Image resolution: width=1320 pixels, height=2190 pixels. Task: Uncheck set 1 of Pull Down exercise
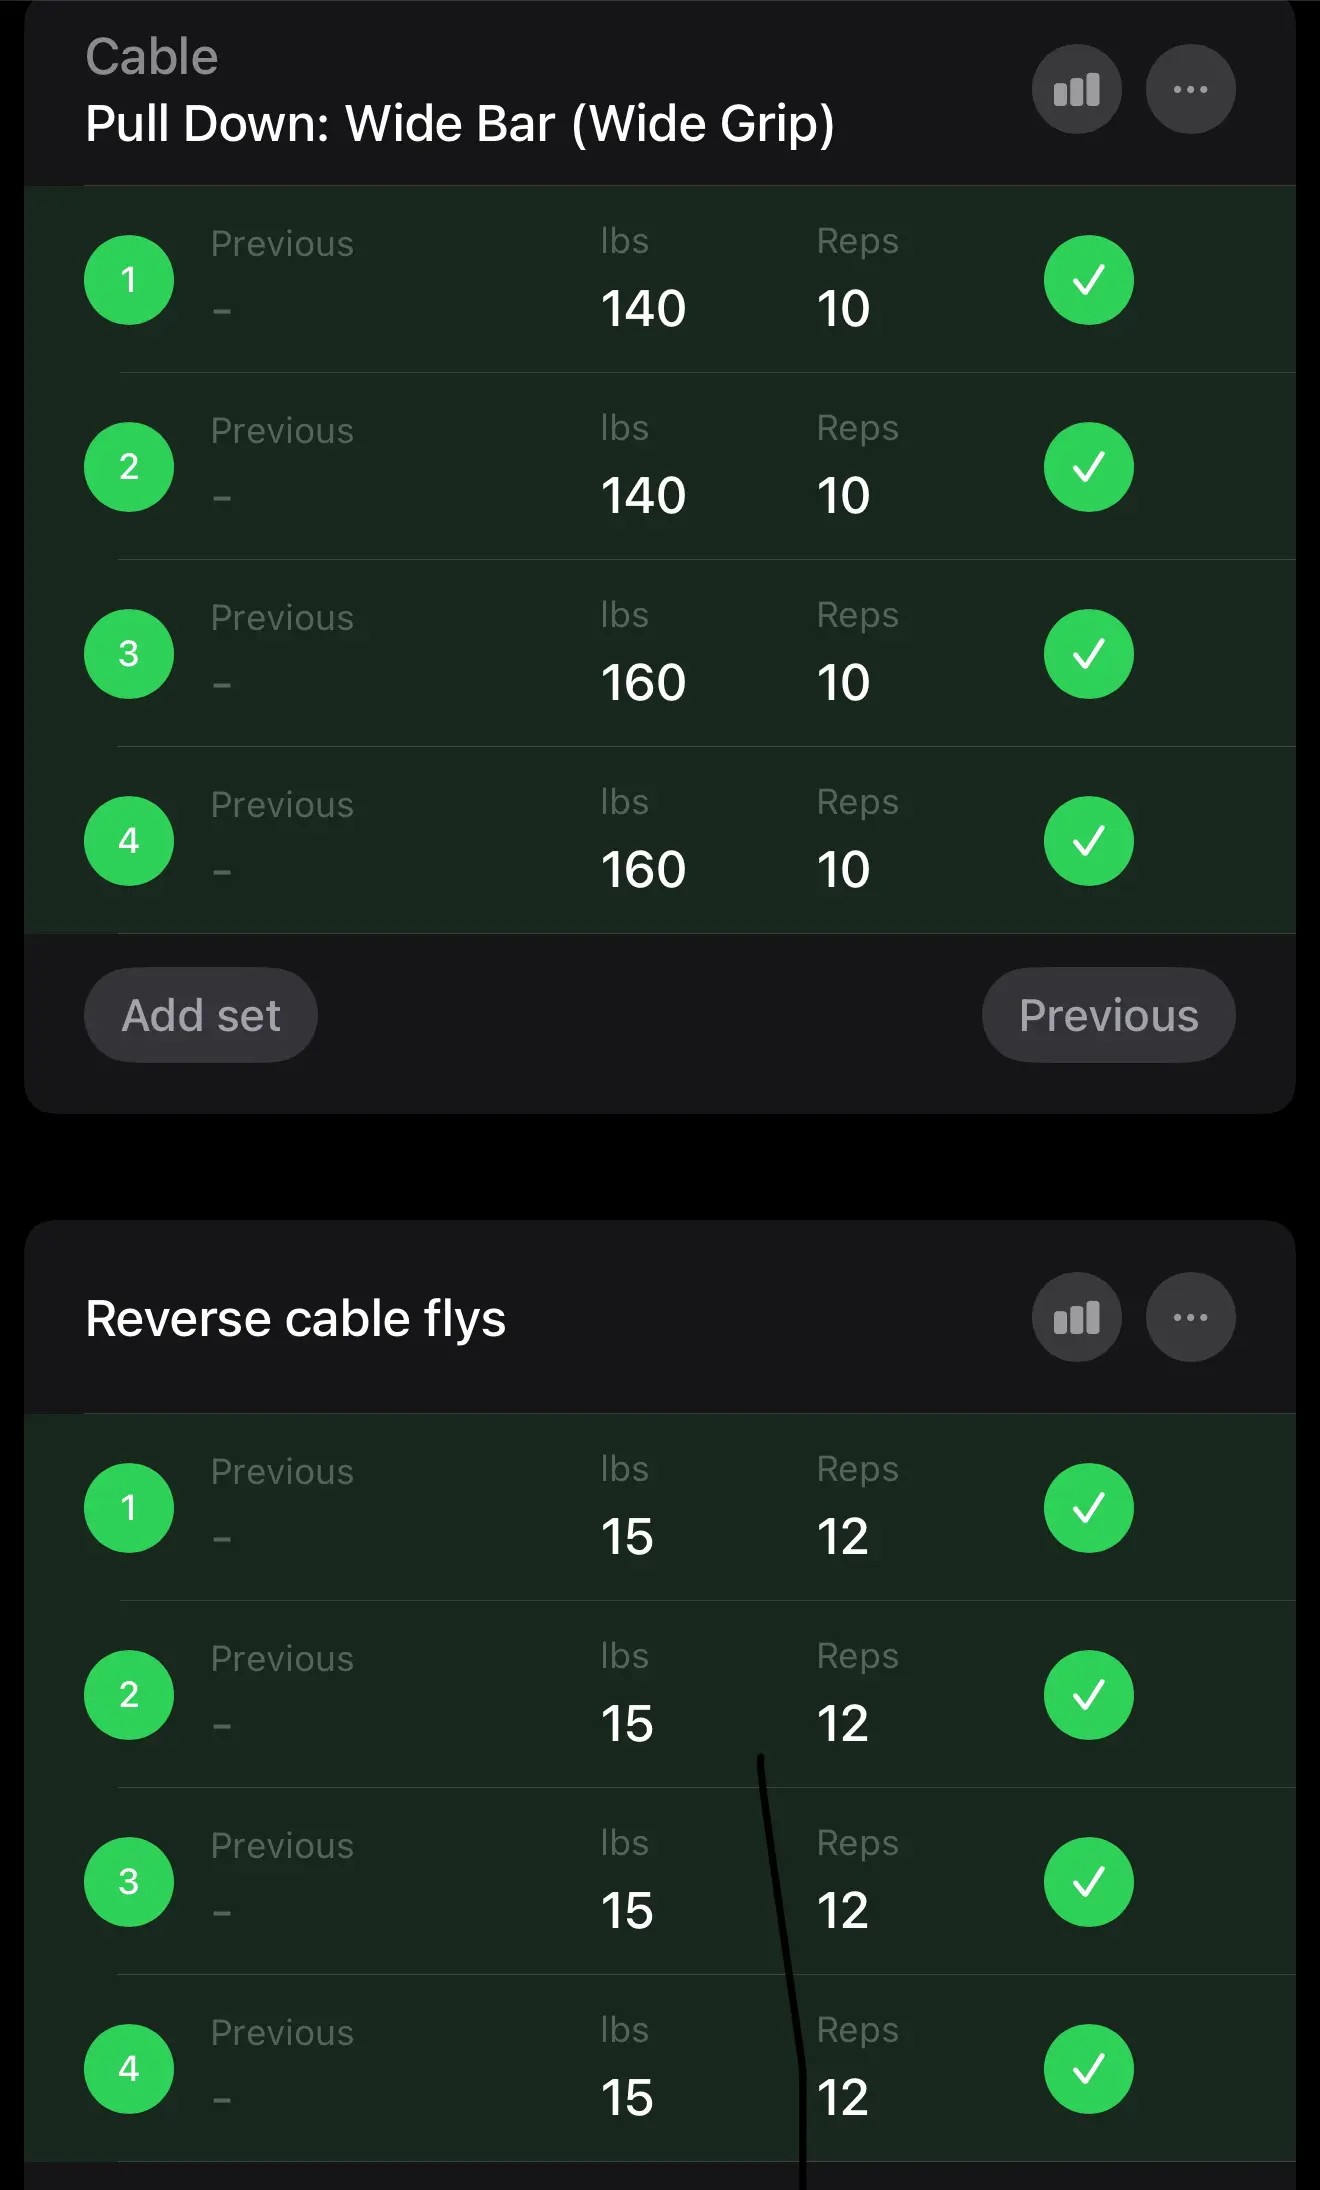pos(1088,280)
